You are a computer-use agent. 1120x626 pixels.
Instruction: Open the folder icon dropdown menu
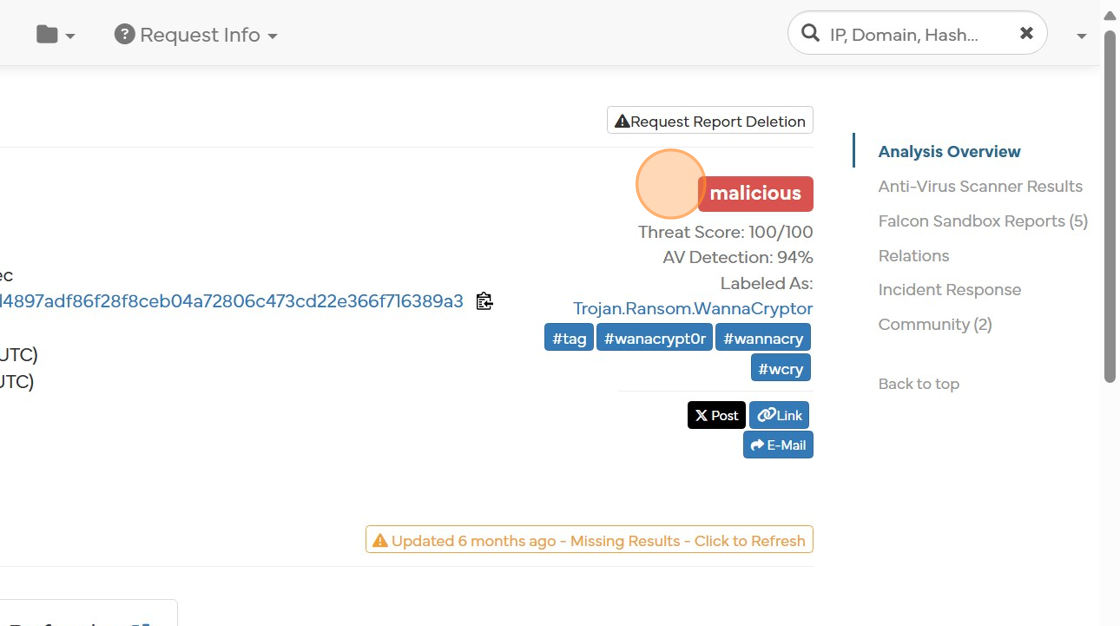55,35
